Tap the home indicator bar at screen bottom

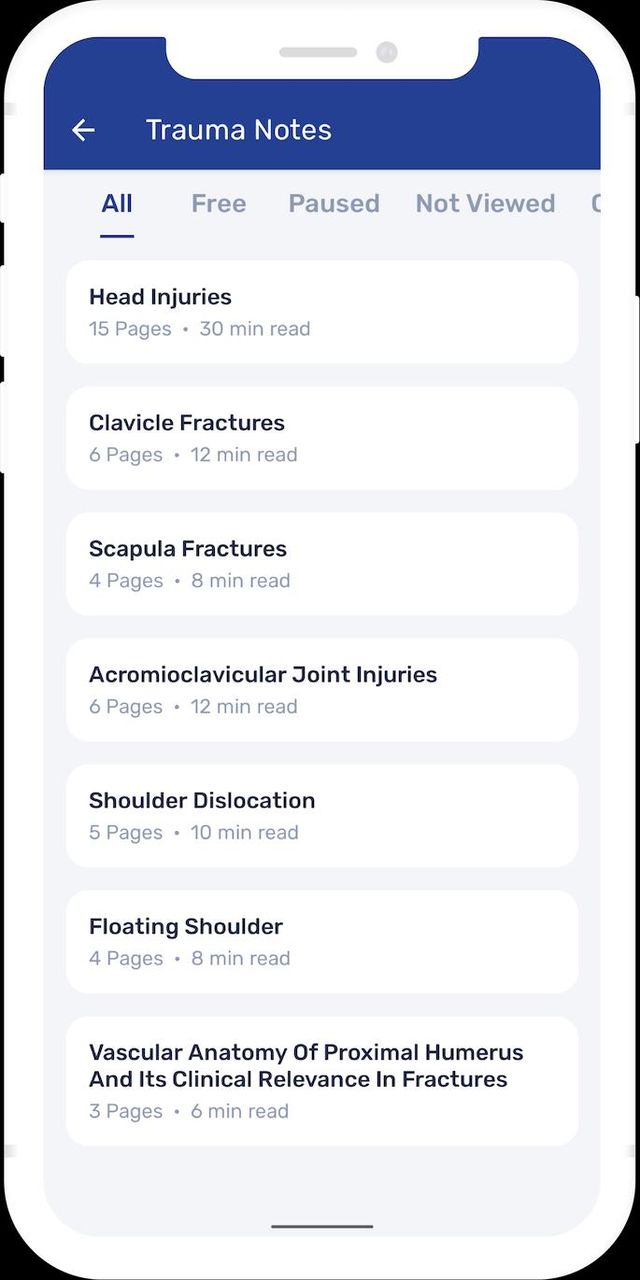point(320,1225)
